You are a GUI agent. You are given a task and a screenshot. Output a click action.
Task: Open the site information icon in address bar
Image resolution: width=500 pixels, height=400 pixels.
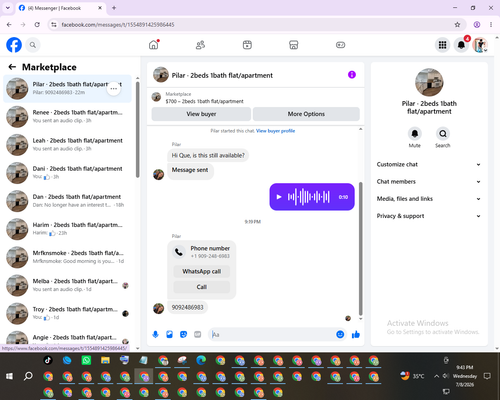point(54,25)
